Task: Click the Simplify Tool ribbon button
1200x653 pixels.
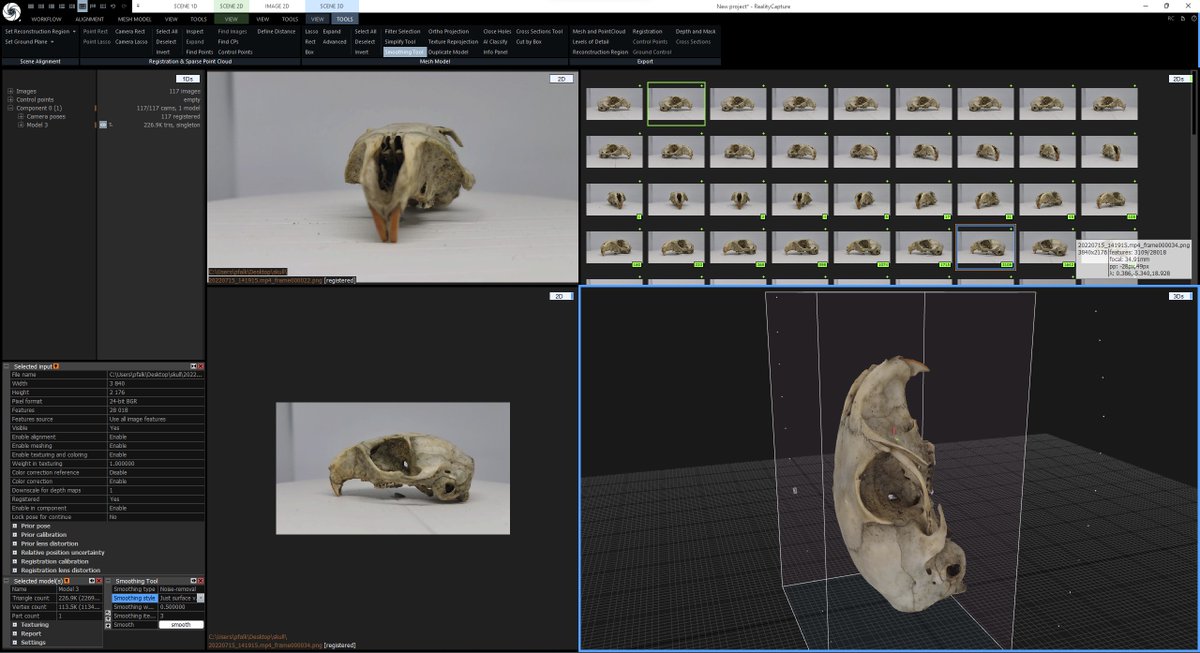Action: point(402,42)
